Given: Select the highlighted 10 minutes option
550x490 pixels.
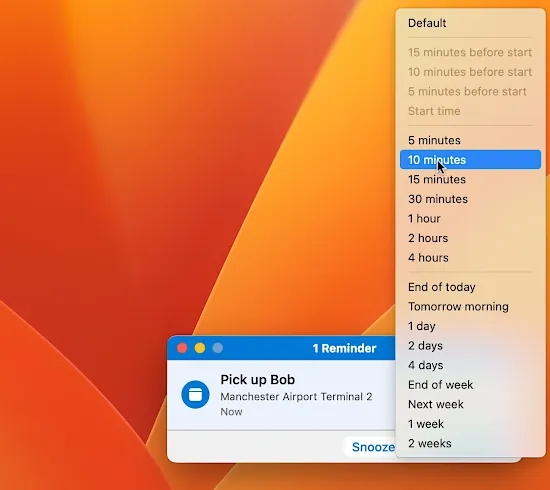Looking at the screenshot, I should pyautogui.click(x=470, y=160).
